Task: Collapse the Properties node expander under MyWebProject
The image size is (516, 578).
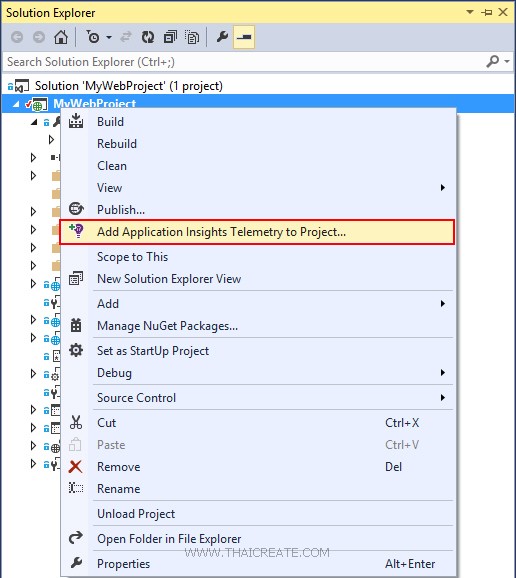Action: [x=34, y=122]
